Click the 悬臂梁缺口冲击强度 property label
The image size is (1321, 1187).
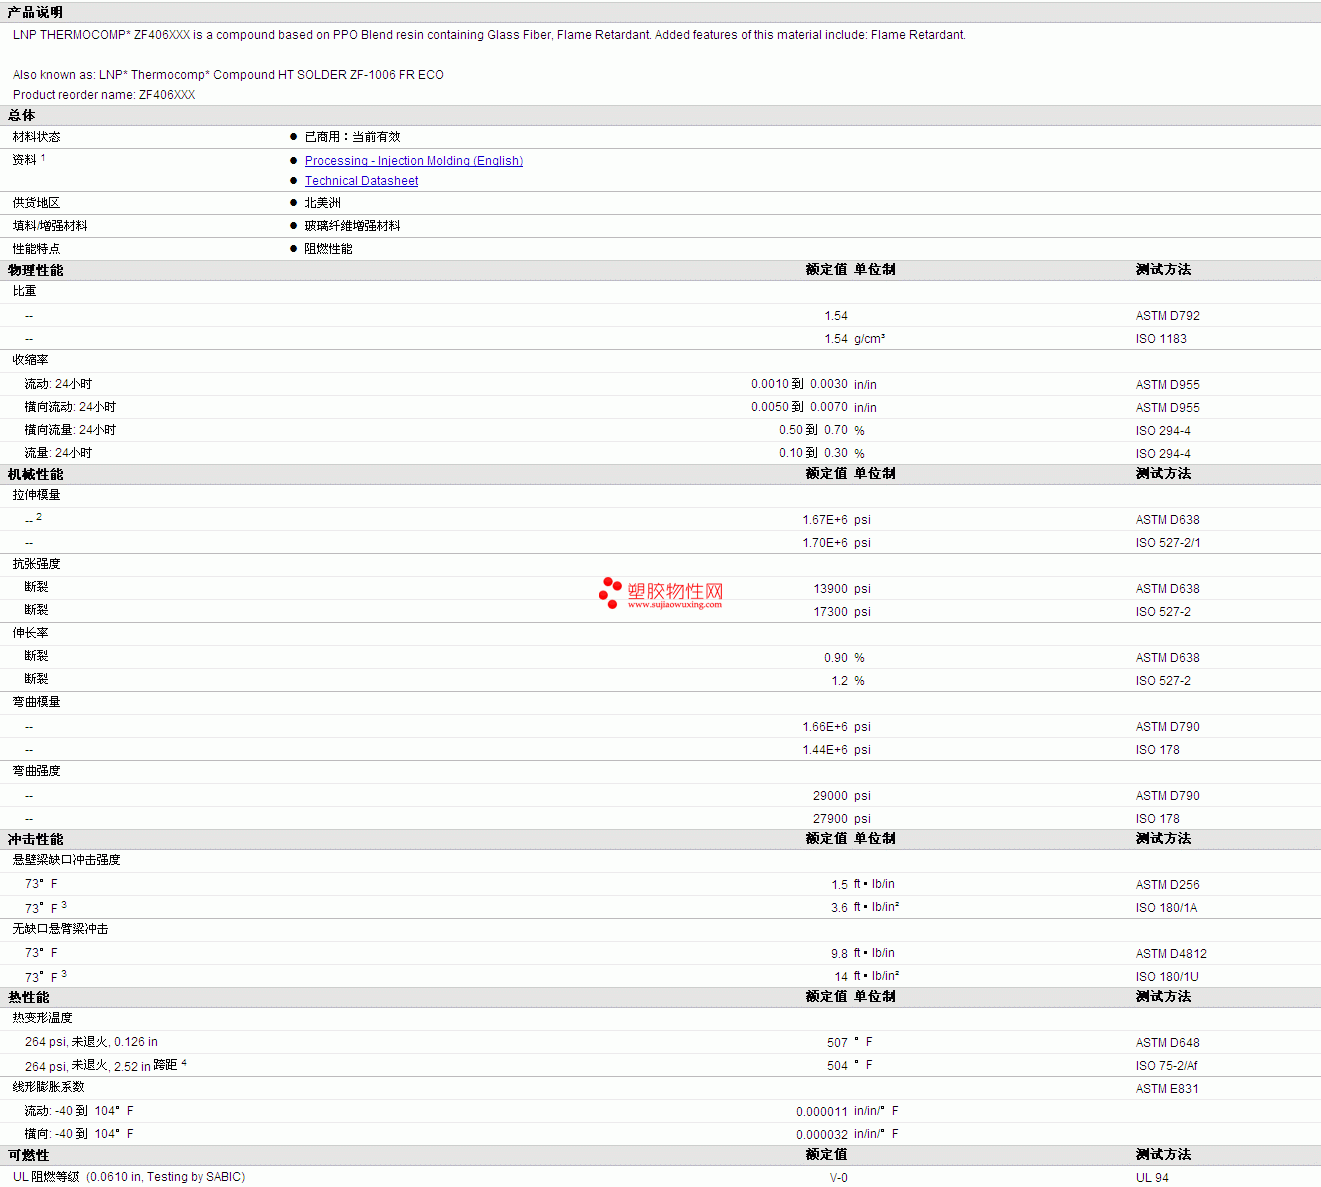click(67, 860)
